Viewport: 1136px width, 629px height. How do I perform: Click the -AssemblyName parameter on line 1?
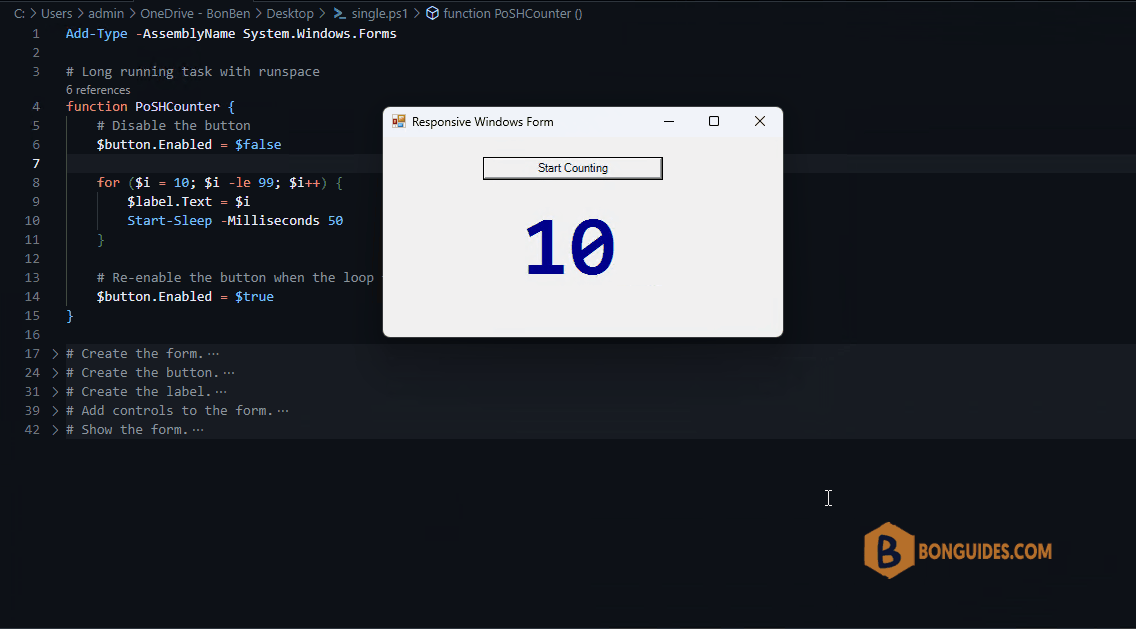click(x=185, y=33)
